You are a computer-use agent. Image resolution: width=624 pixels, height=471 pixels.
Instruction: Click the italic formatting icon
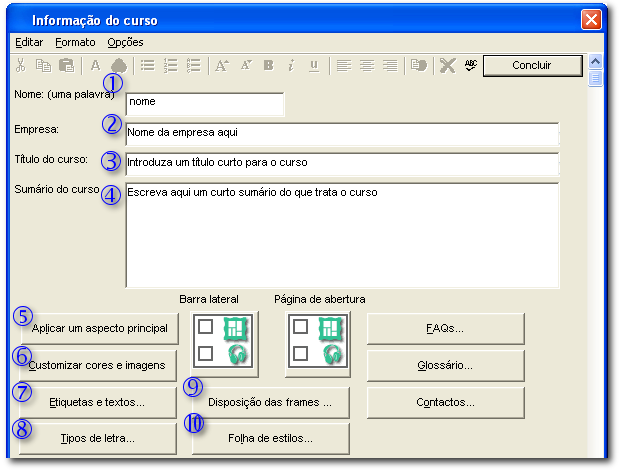(x=291, y=66)
